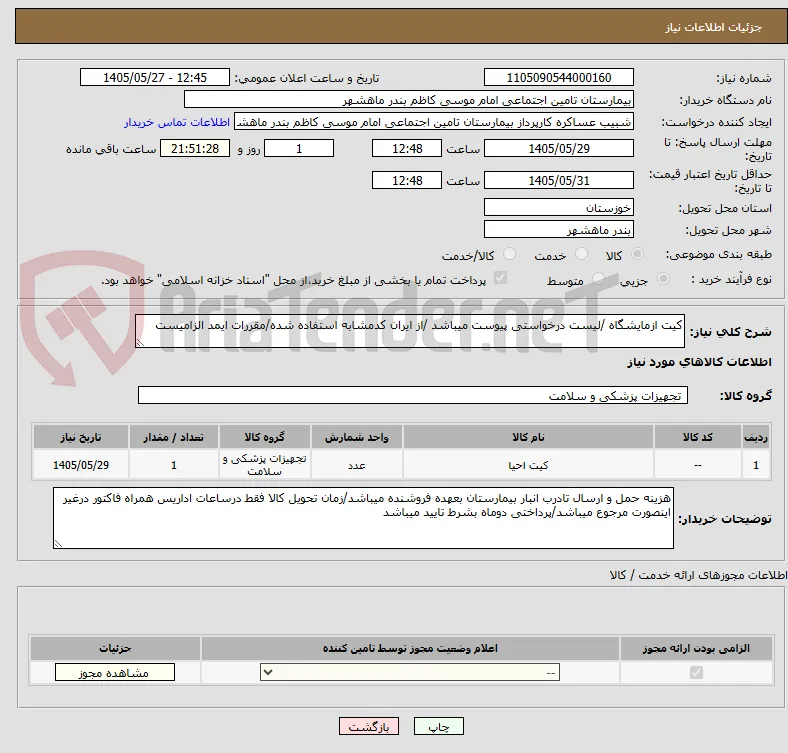Viewport: 788px width, 753px height.
Task: Click the اطلاعات مجوزهای ارائه خدمت / کالا heading
Action: pos(698,575)
